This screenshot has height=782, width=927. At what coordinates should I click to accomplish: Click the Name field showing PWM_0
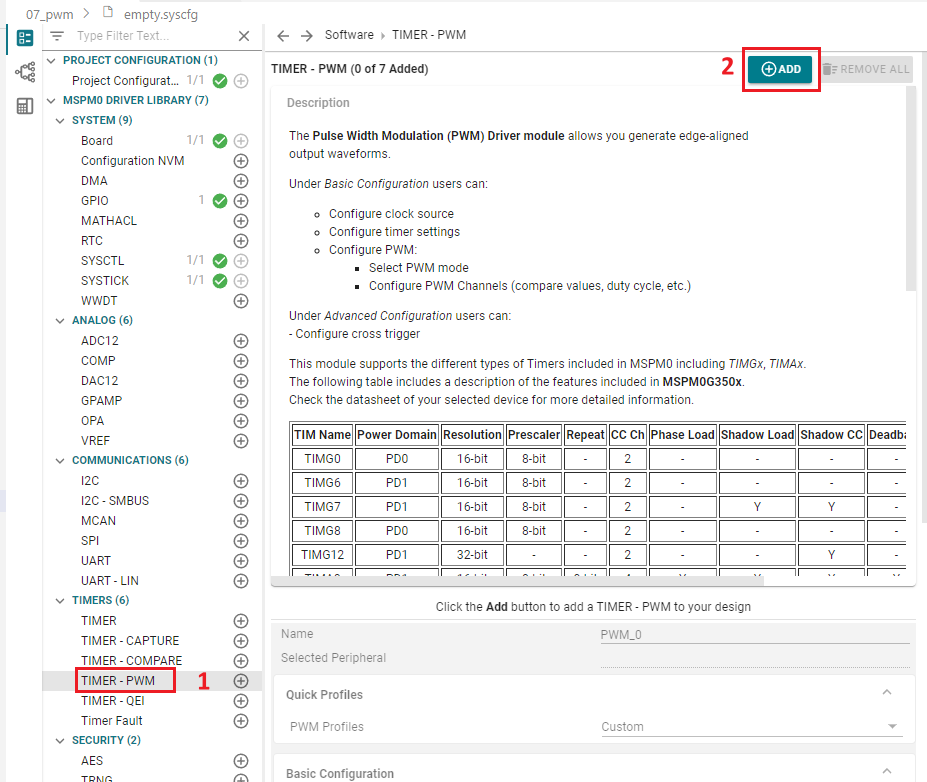tap(755, 635)
